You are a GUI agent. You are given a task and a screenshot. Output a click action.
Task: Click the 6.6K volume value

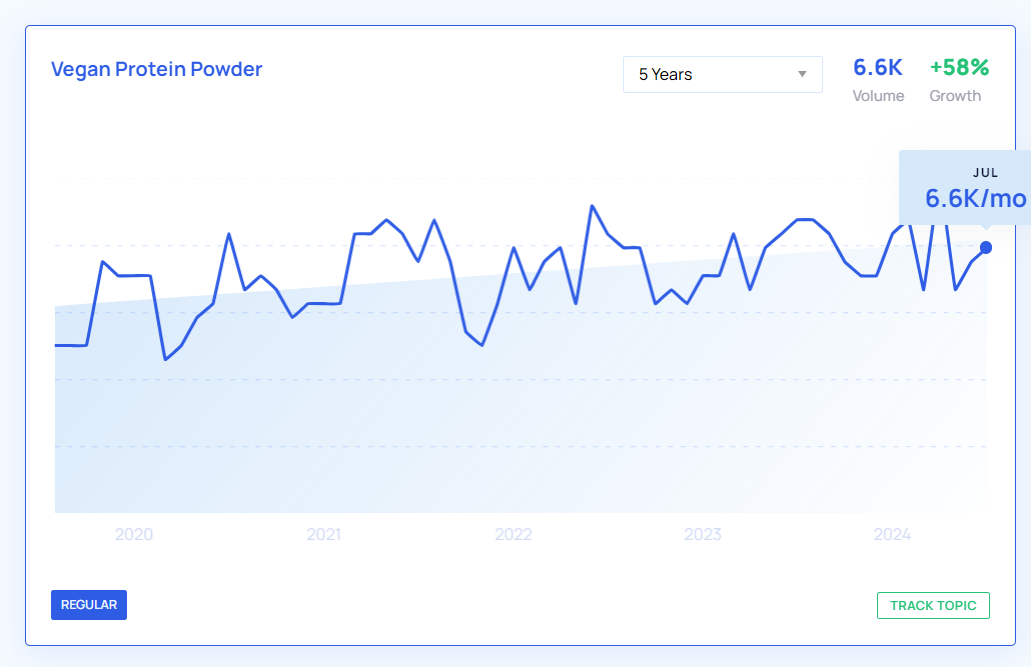[877, 68]
